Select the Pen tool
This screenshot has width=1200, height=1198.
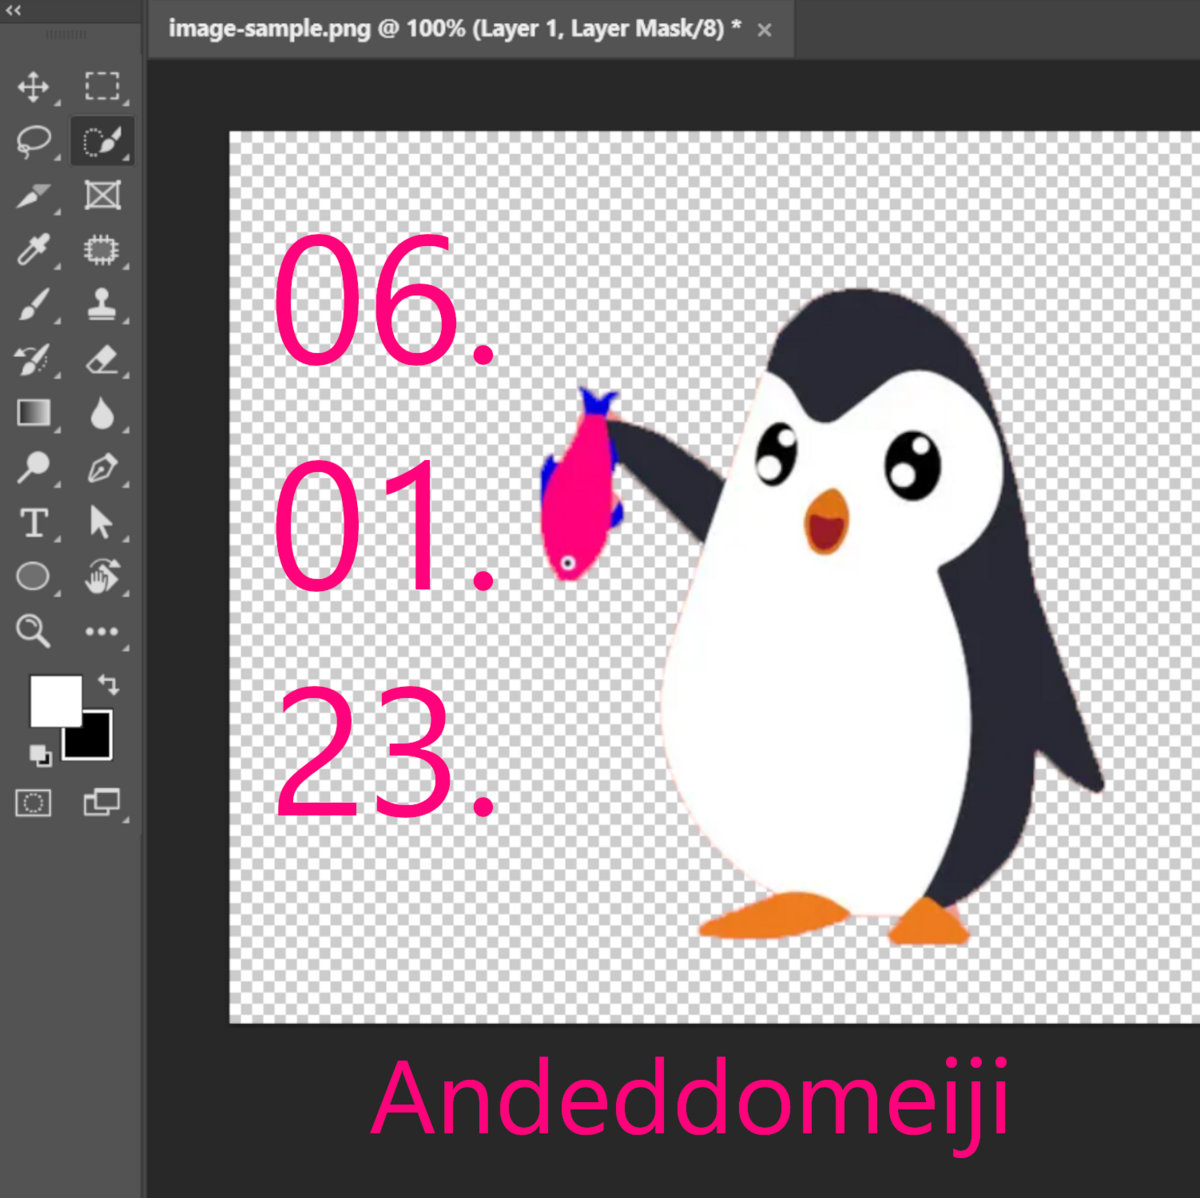pyautogui.click(x=101, y=468)
